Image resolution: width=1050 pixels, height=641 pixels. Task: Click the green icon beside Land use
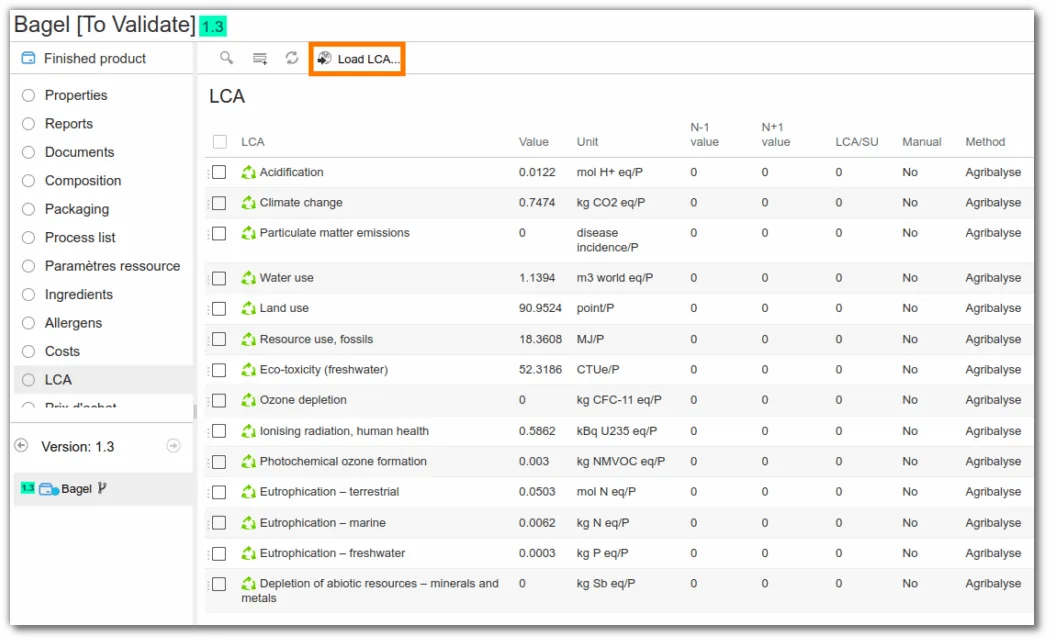click(248, 308)
